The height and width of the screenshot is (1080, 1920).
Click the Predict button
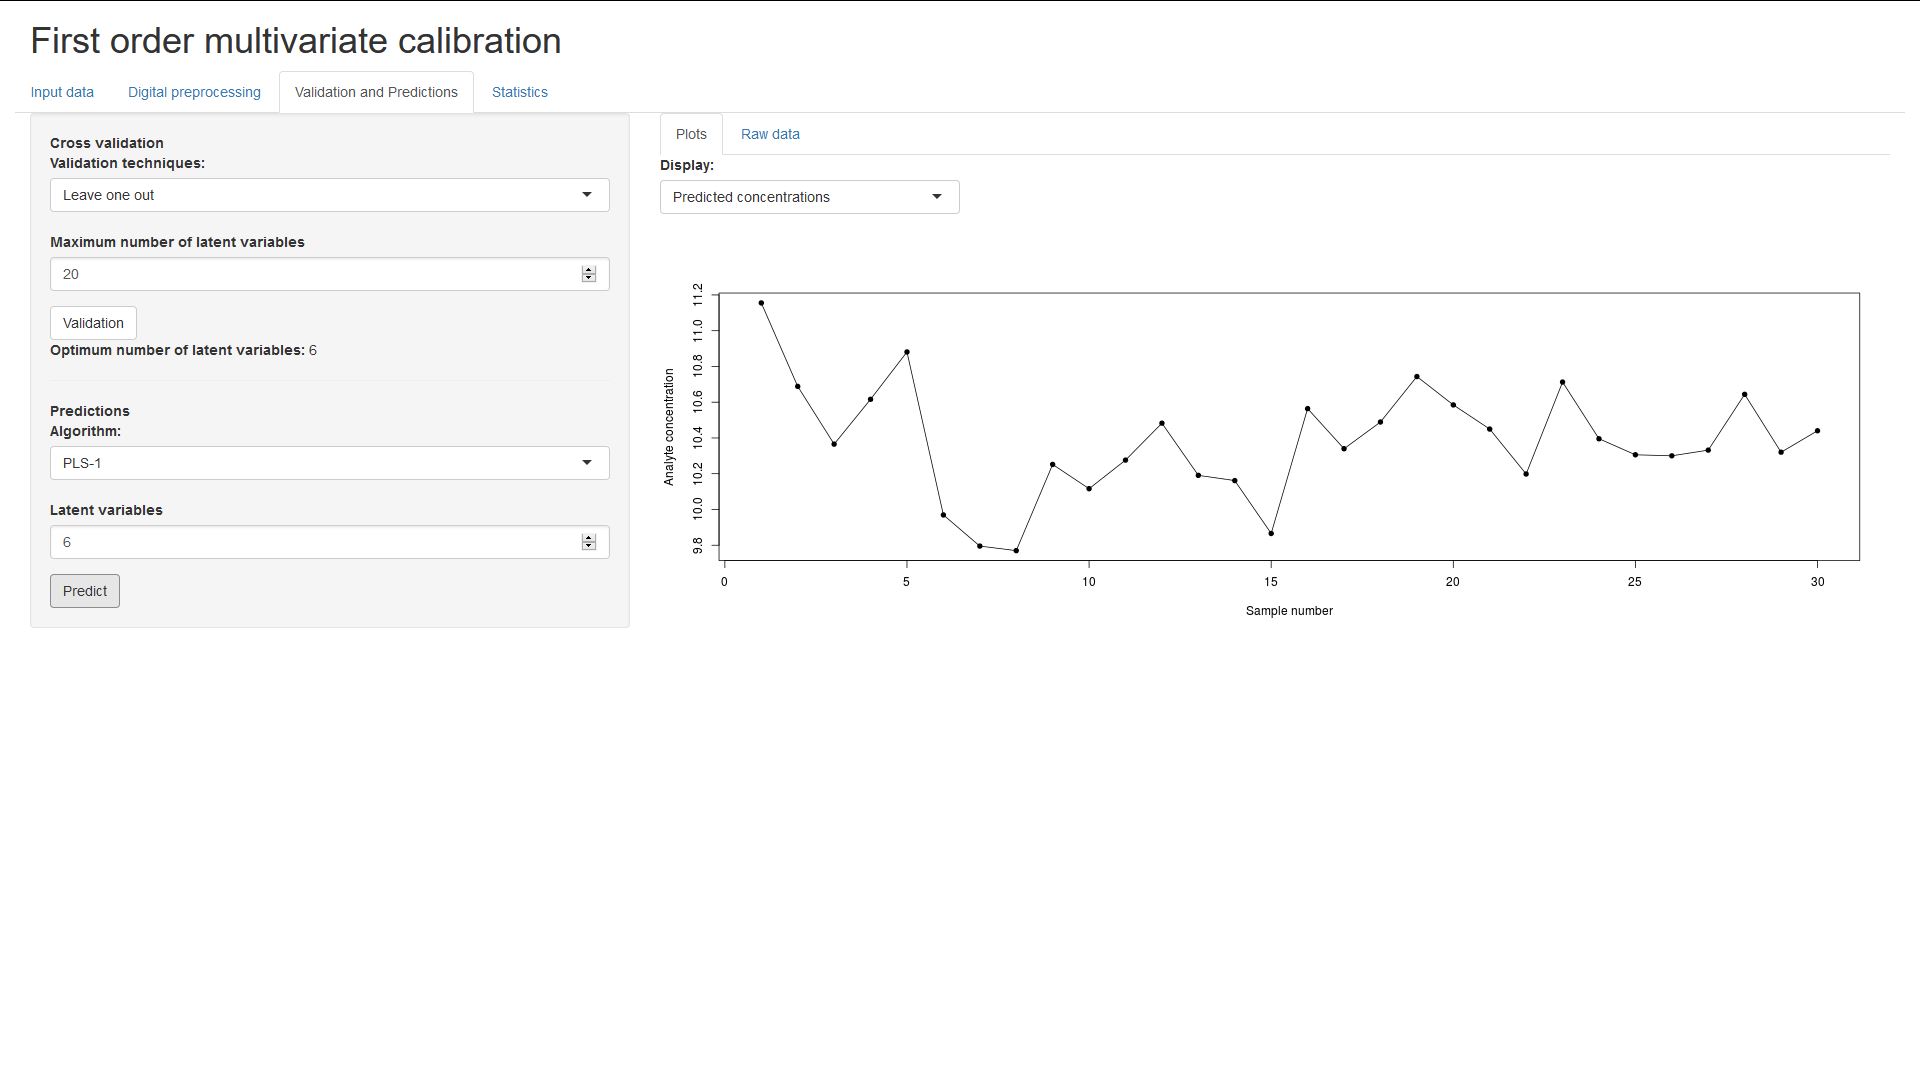[x=85, y=591]
